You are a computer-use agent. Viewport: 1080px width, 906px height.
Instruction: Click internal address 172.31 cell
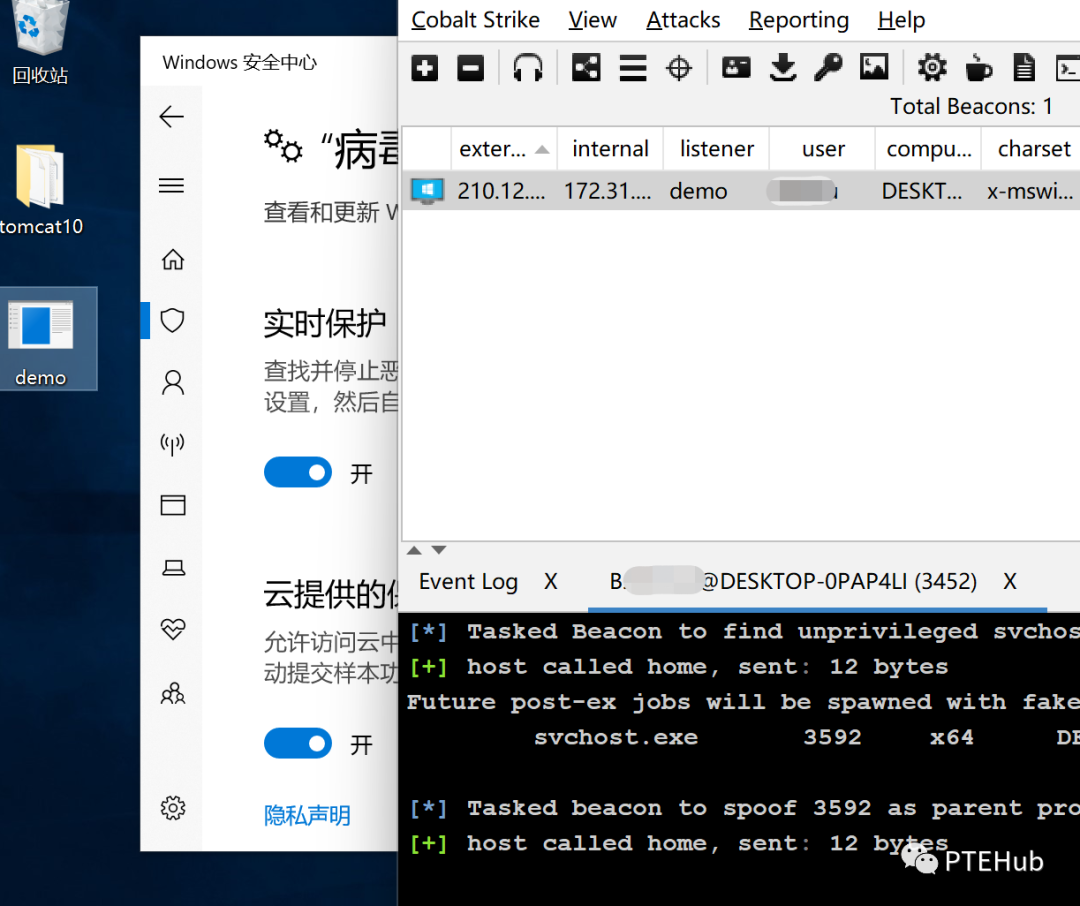[x=608, y=191]
